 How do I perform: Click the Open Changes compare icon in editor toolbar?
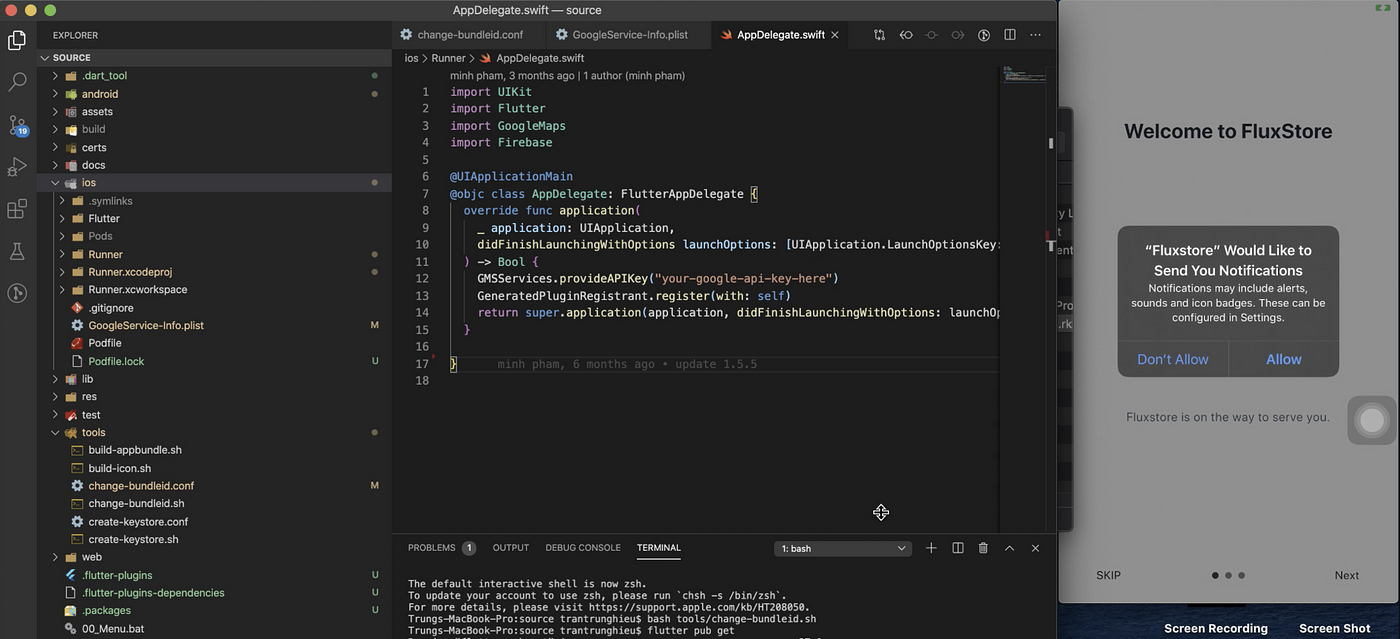[x=879, y=35]
